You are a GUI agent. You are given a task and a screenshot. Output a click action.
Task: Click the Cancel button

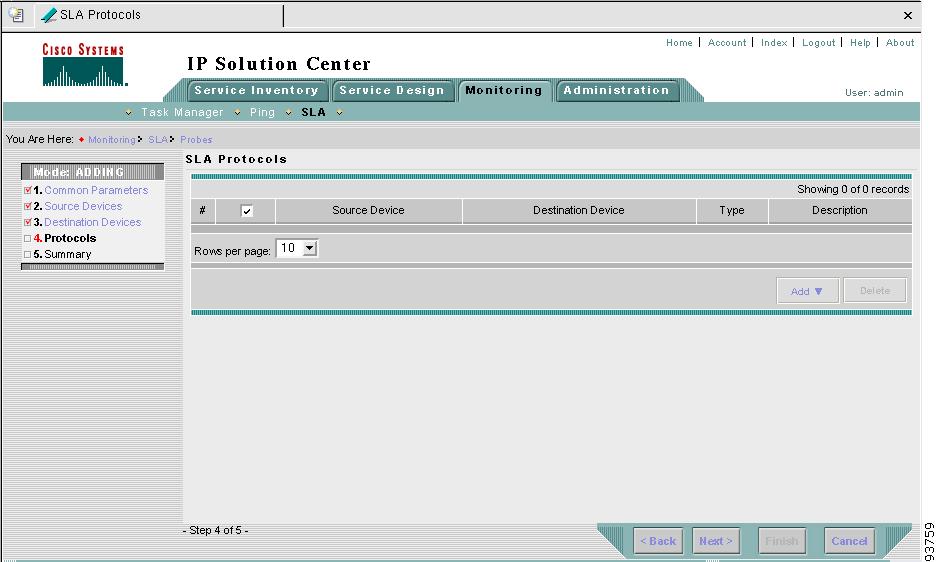pos(849,541)
